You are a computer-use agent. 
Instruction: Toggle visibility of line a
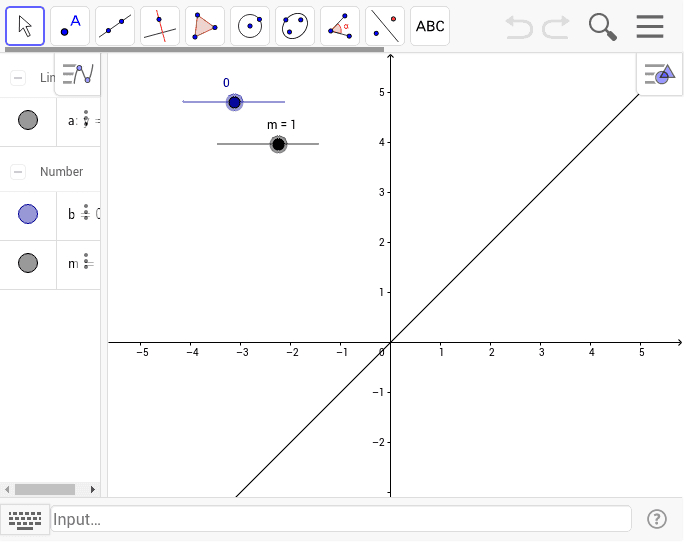coord(28,120)
